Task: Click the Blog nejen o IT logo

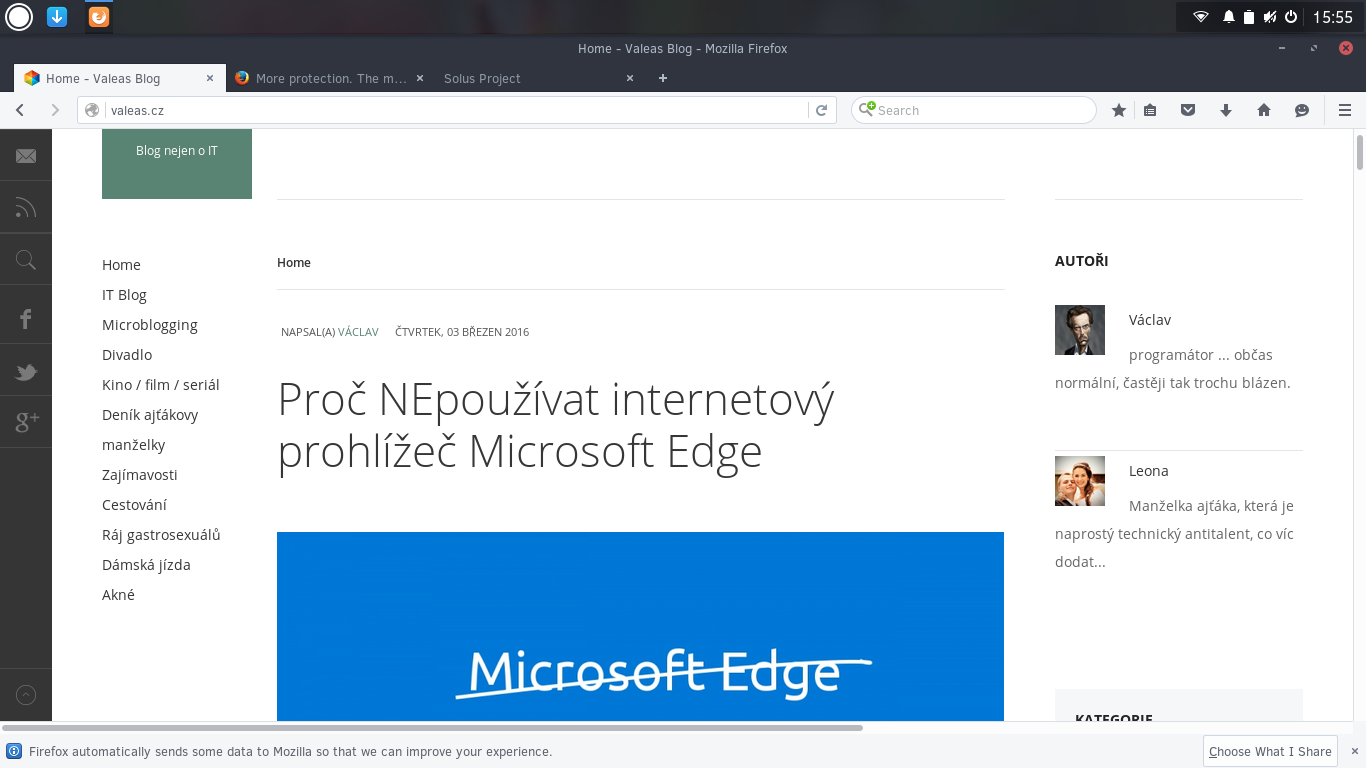Action: pyautogui.click(x=177, y=164)
